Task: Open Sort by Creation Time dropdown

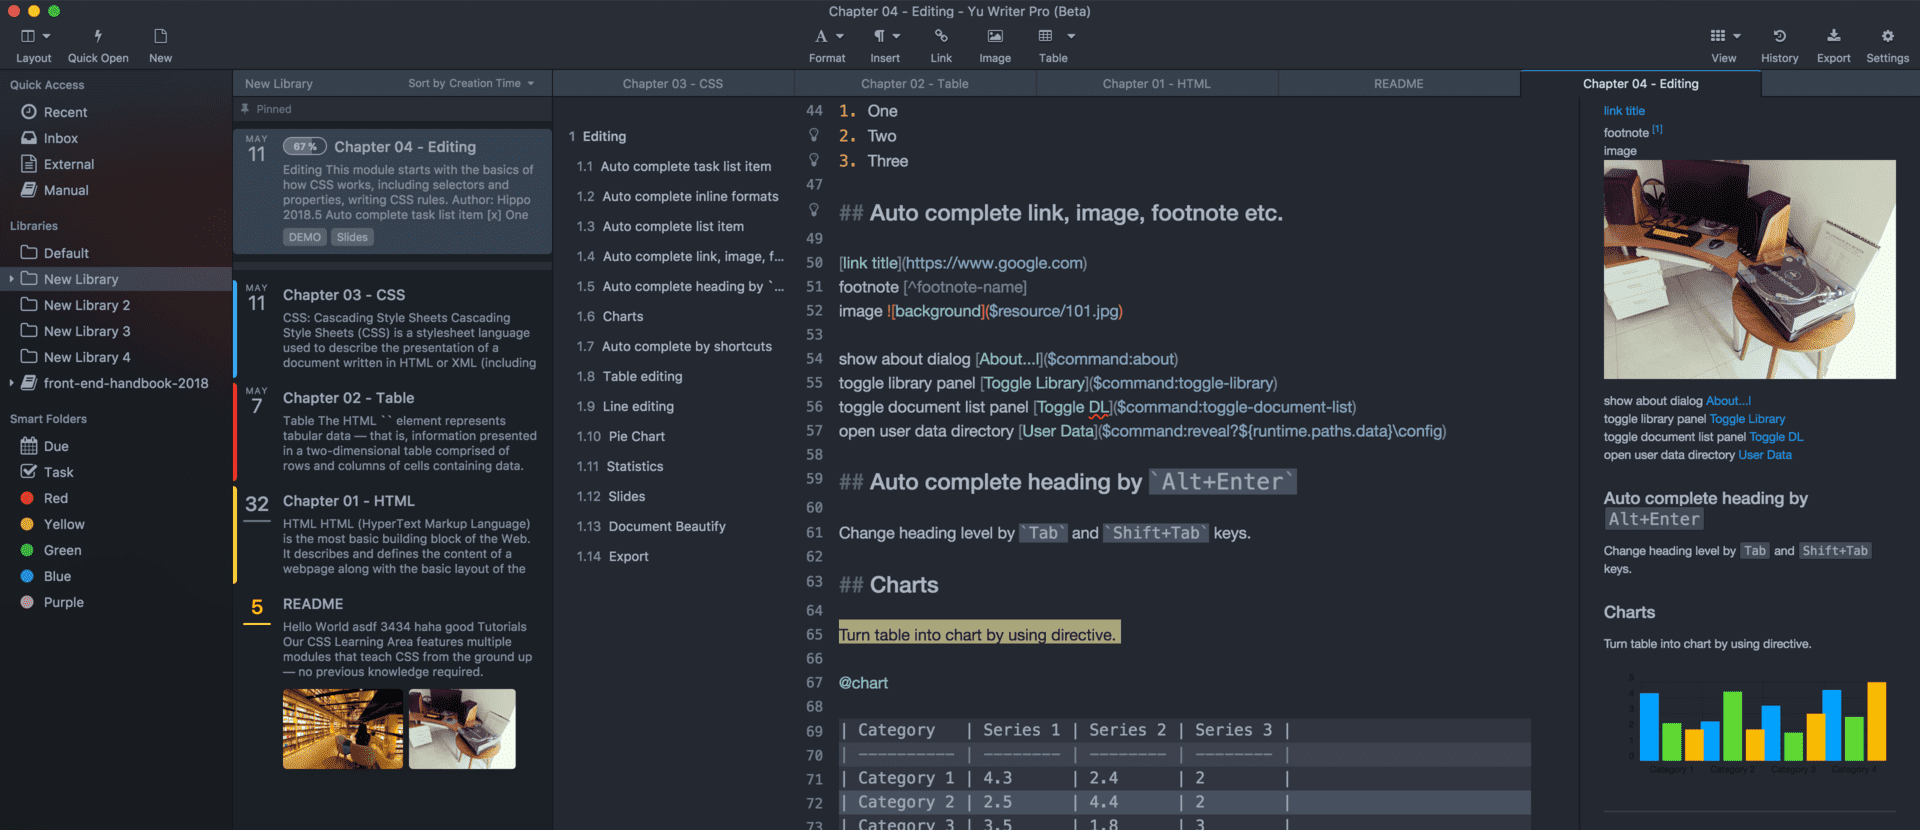Action: tap(471, 84)
